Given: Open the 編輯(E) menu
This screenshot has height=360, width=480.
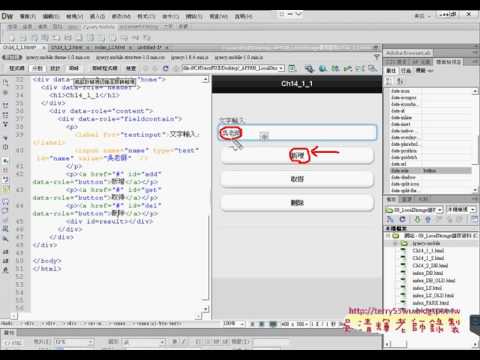Looking at the screenshot, I should 51,16.
